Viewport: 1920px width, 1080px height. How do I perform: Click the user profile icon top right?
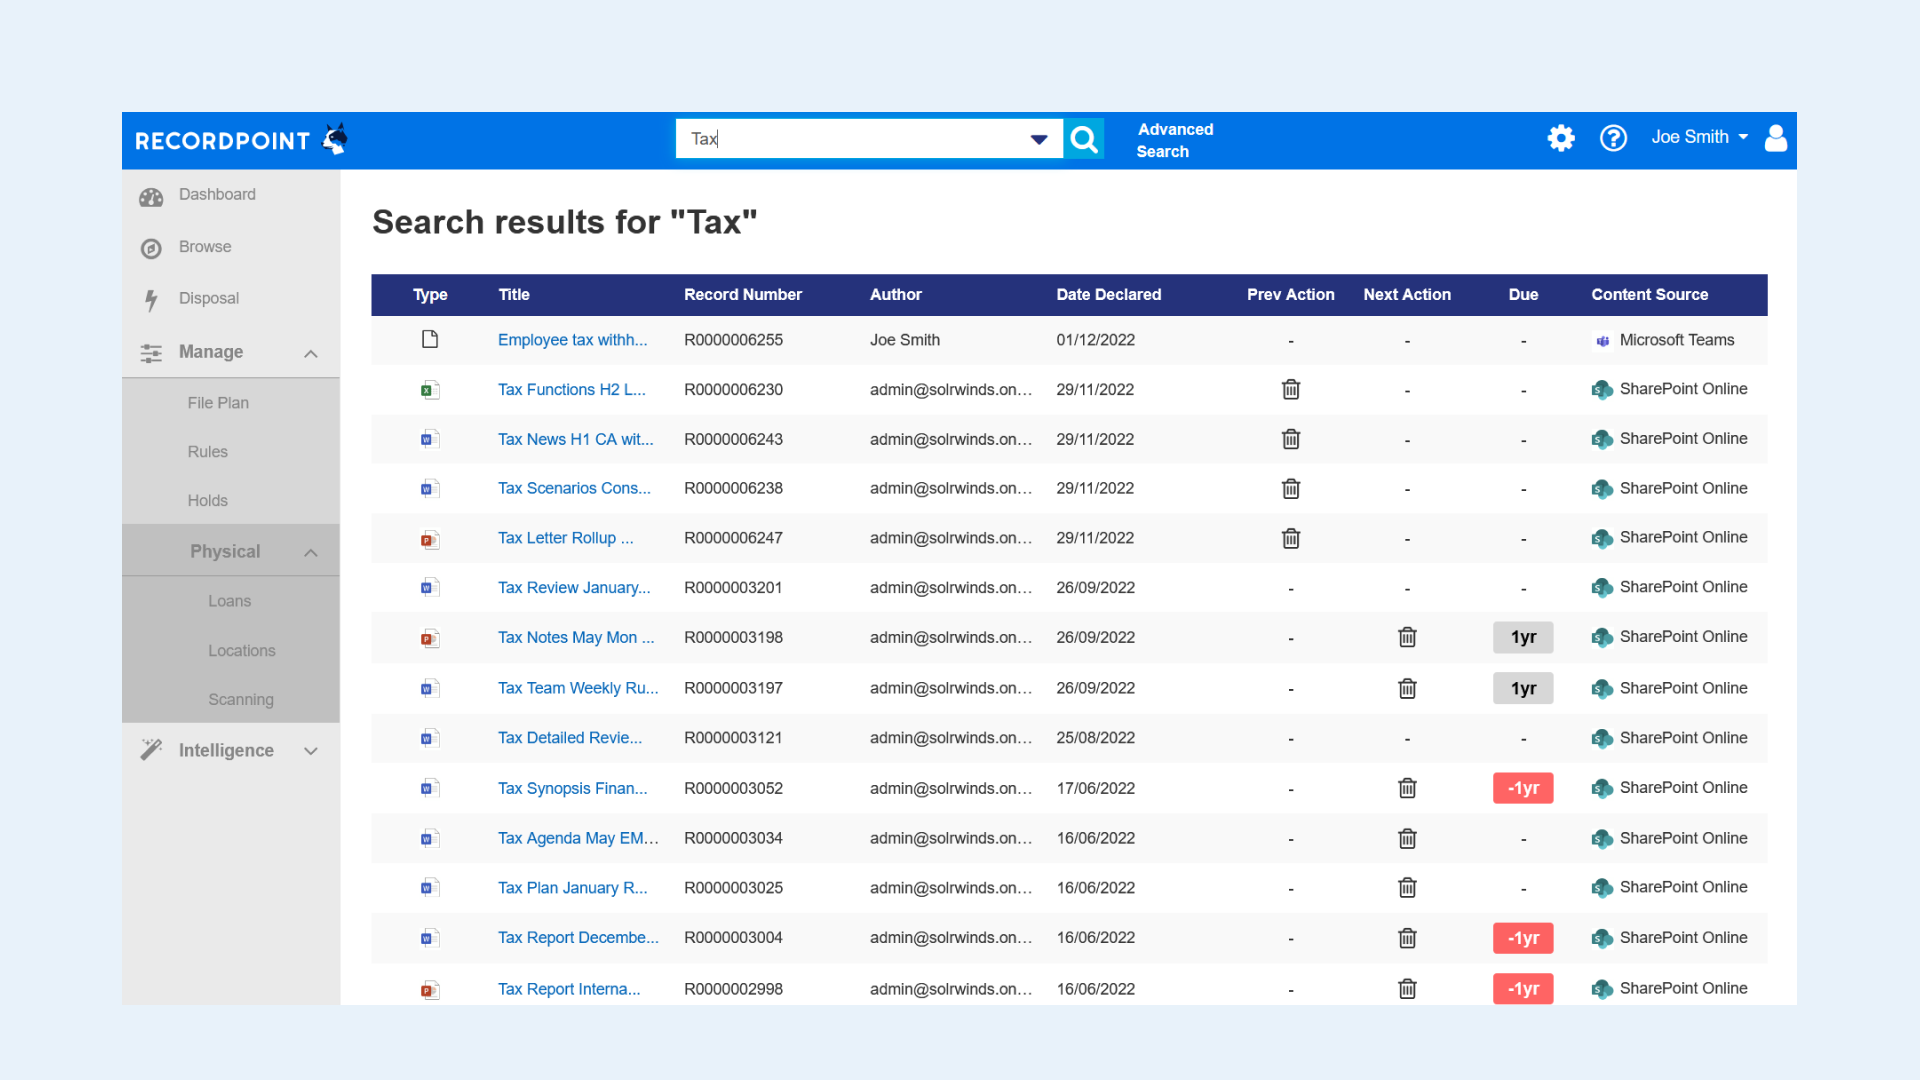(x=1776, y=138)
